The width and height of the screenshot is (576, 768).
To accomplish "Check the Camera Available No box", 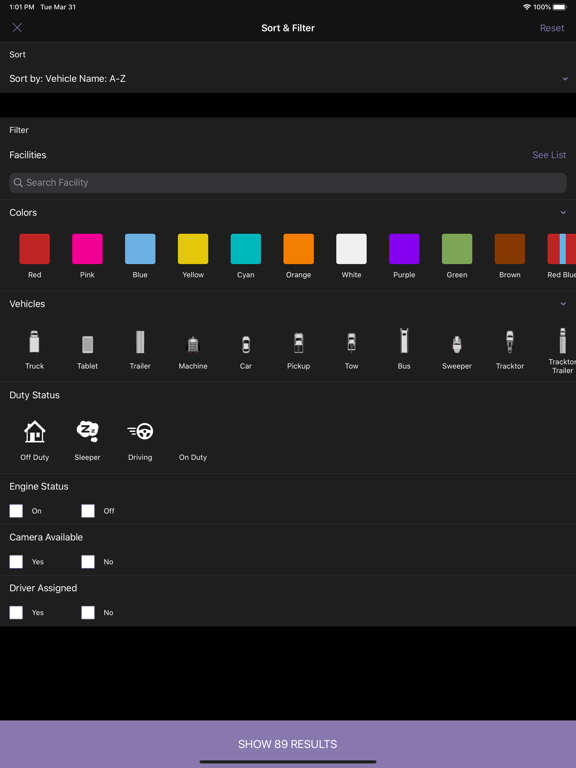I will click(x=88, y=562).
